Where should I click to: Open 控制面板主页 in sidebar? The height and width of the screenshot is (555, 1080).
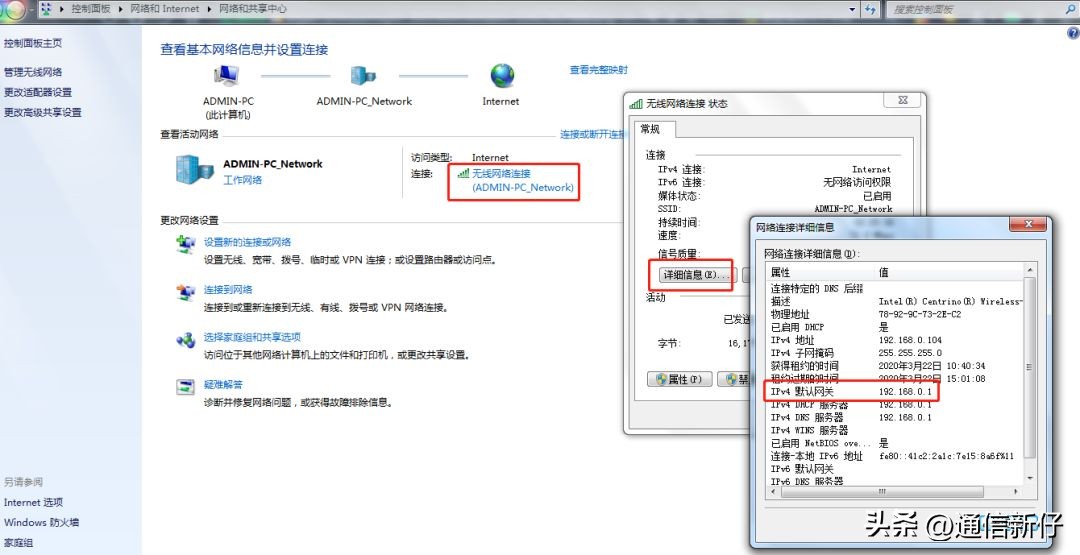point(33,43)
